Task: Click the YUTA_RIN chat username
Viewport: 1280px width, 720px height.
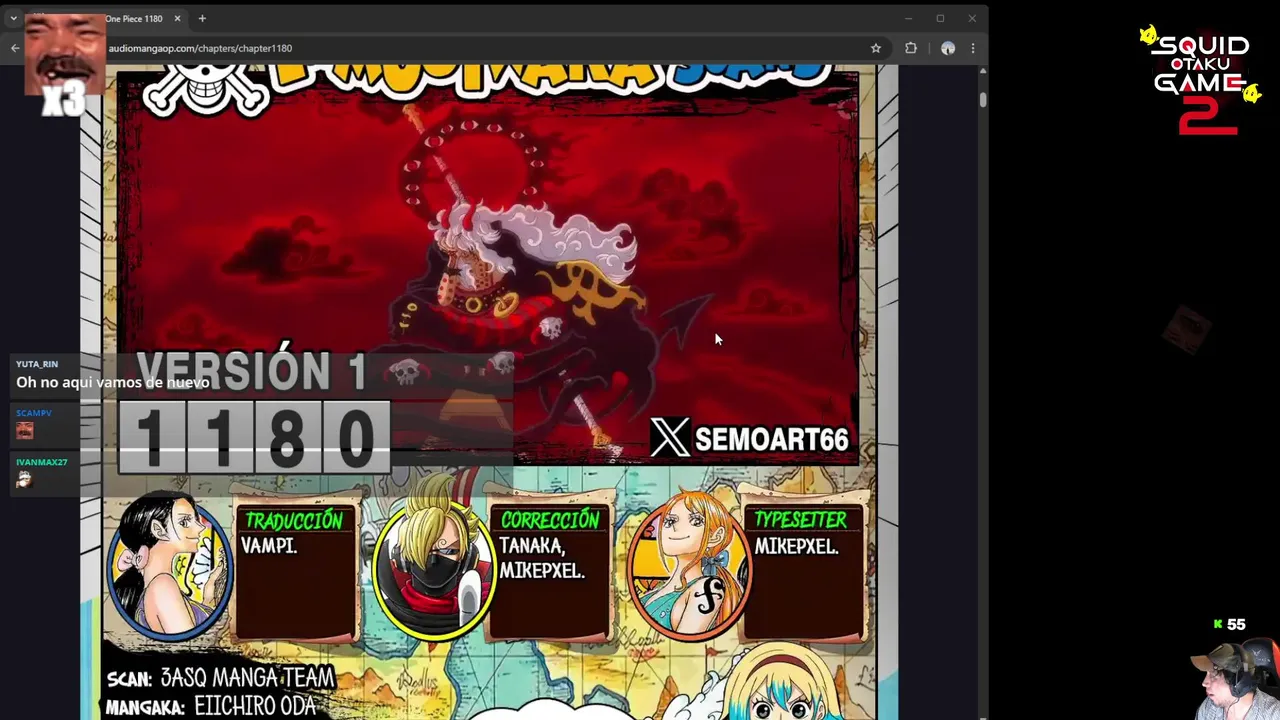Action: [x=37, y=364]
